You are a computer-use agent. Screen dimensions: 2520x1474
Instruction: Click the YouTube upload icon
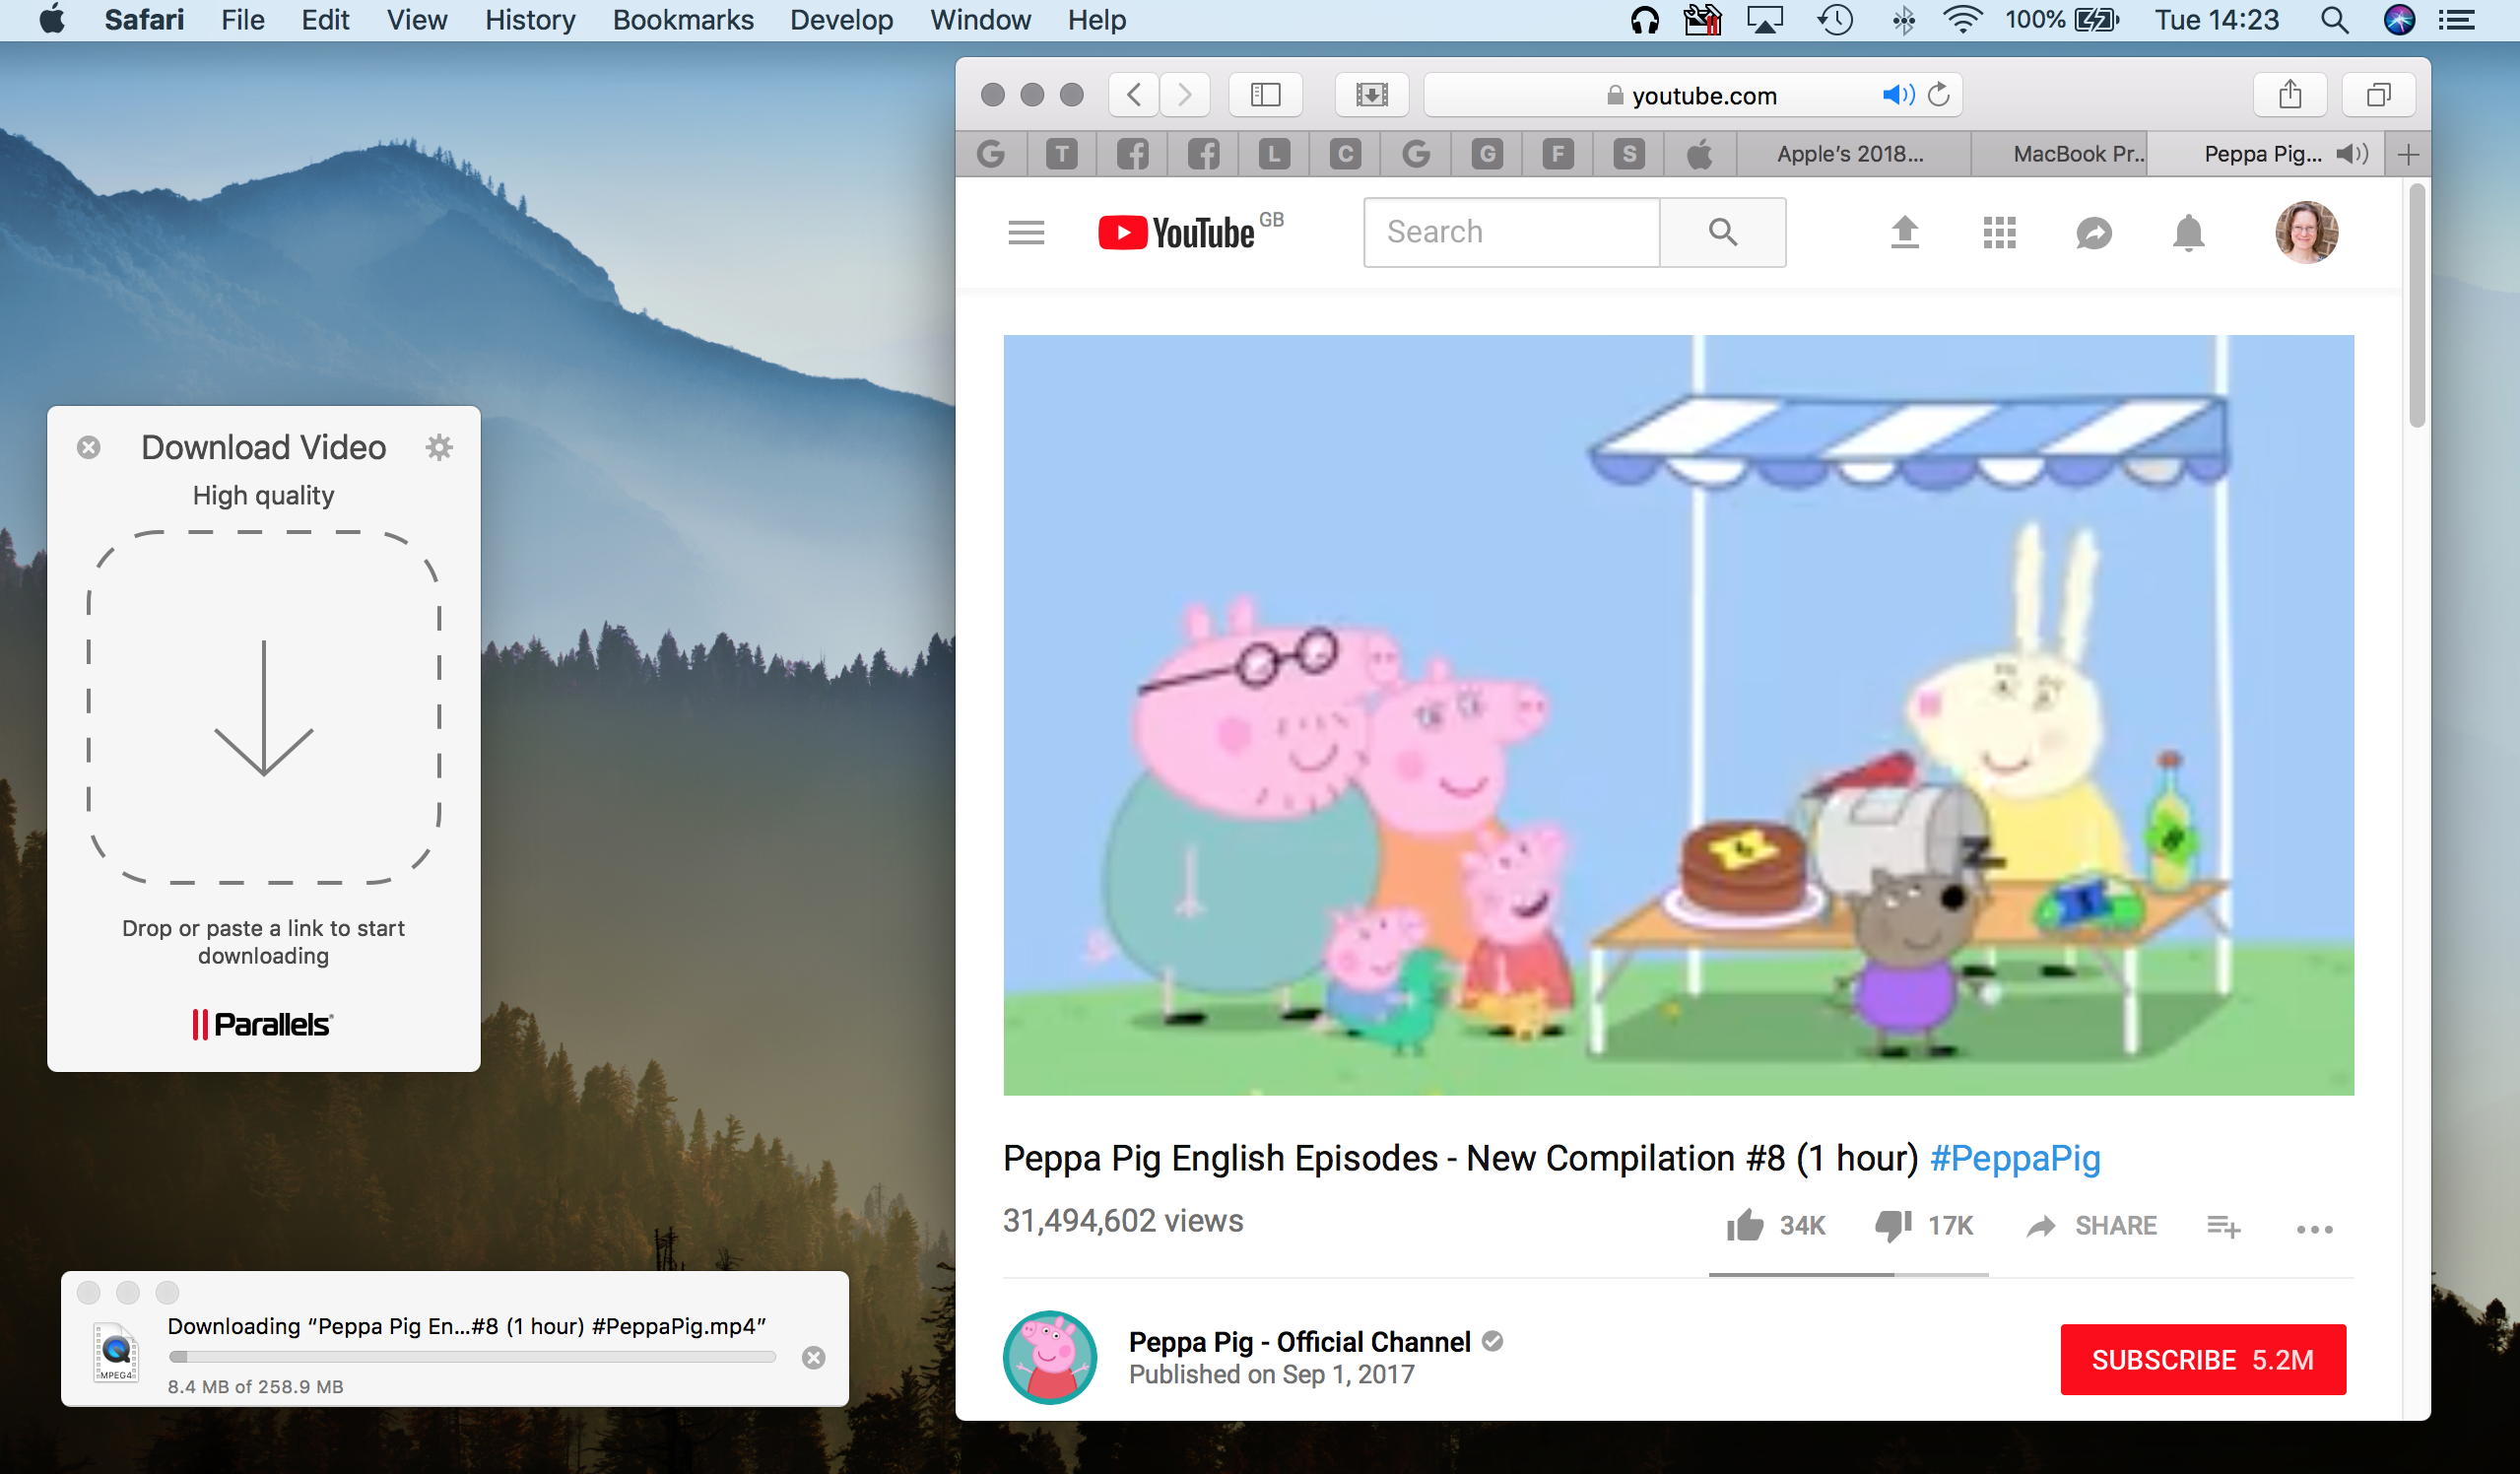pos(1905,232)
